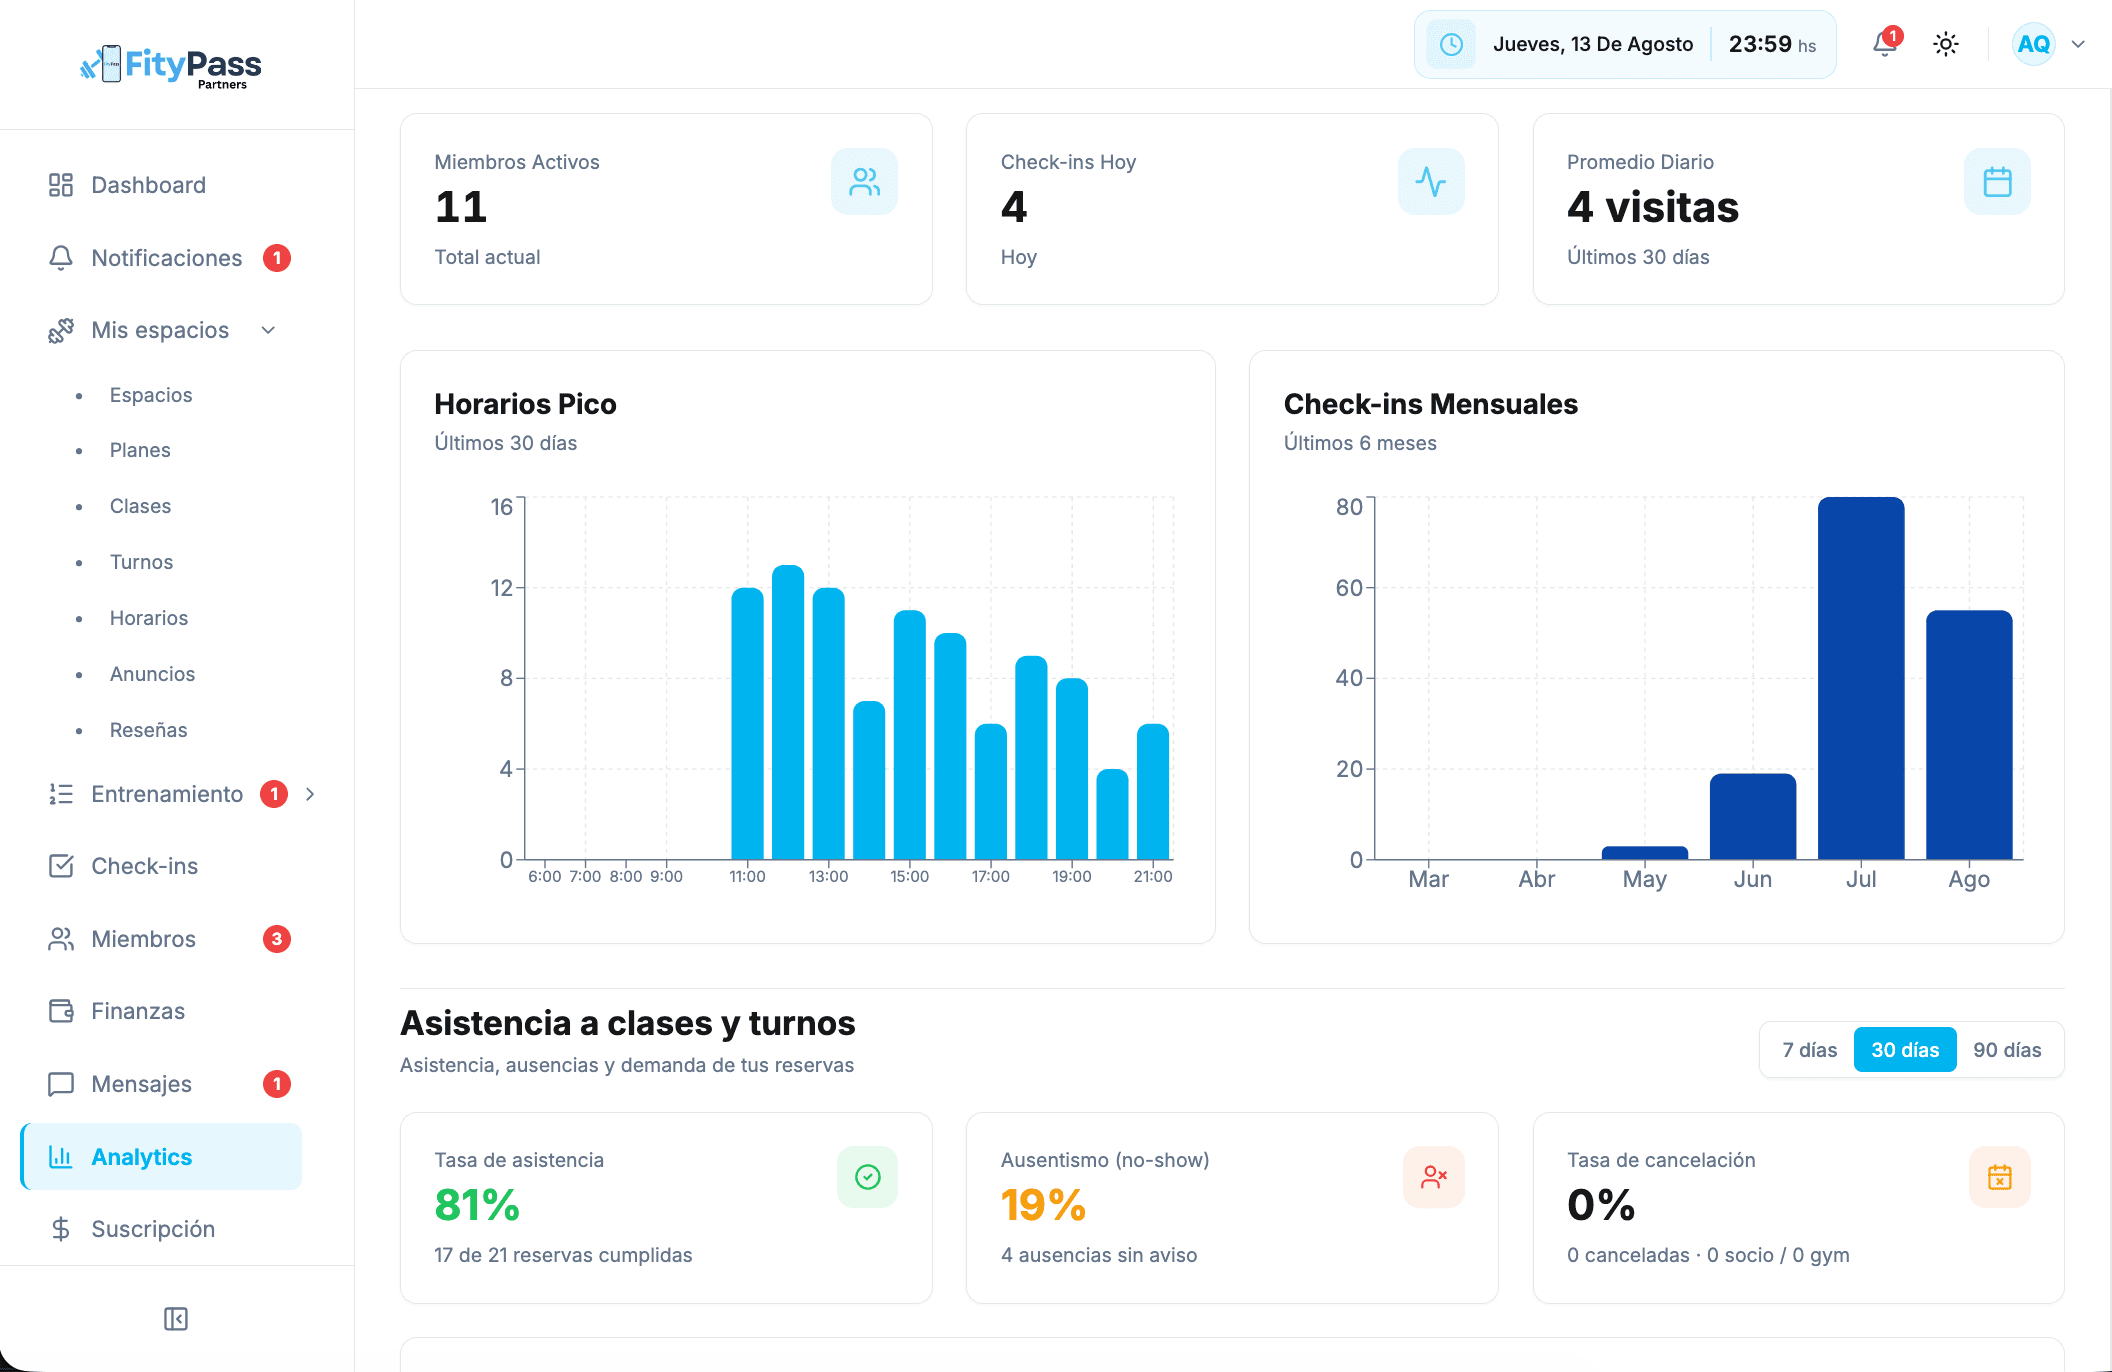Open the Anuncios submenu item

(152, 674)
